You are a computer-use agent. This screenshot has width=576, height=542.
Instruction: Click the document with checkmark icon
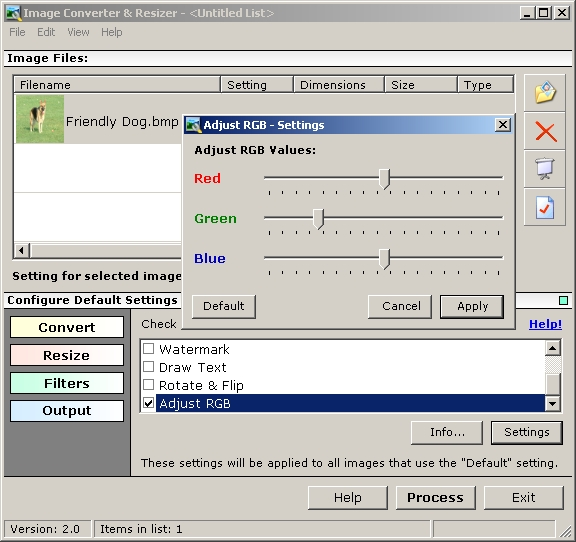[x=545, y=207]
